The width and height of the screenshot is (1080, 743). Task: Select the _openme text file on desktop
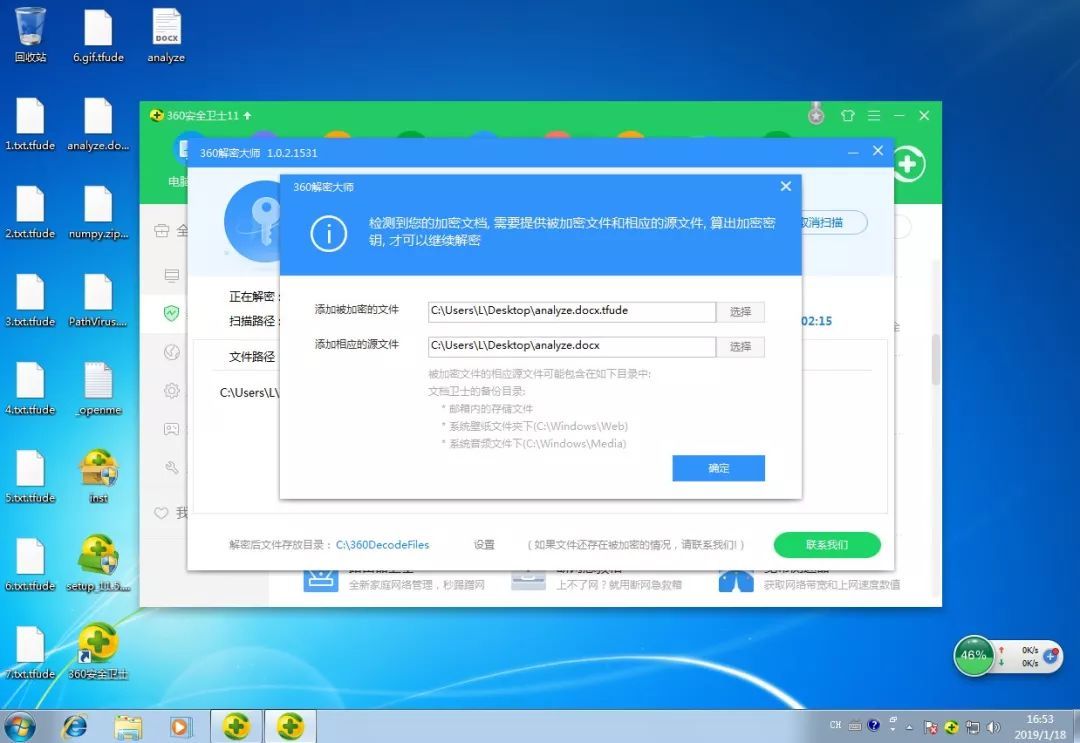point(98,388)
